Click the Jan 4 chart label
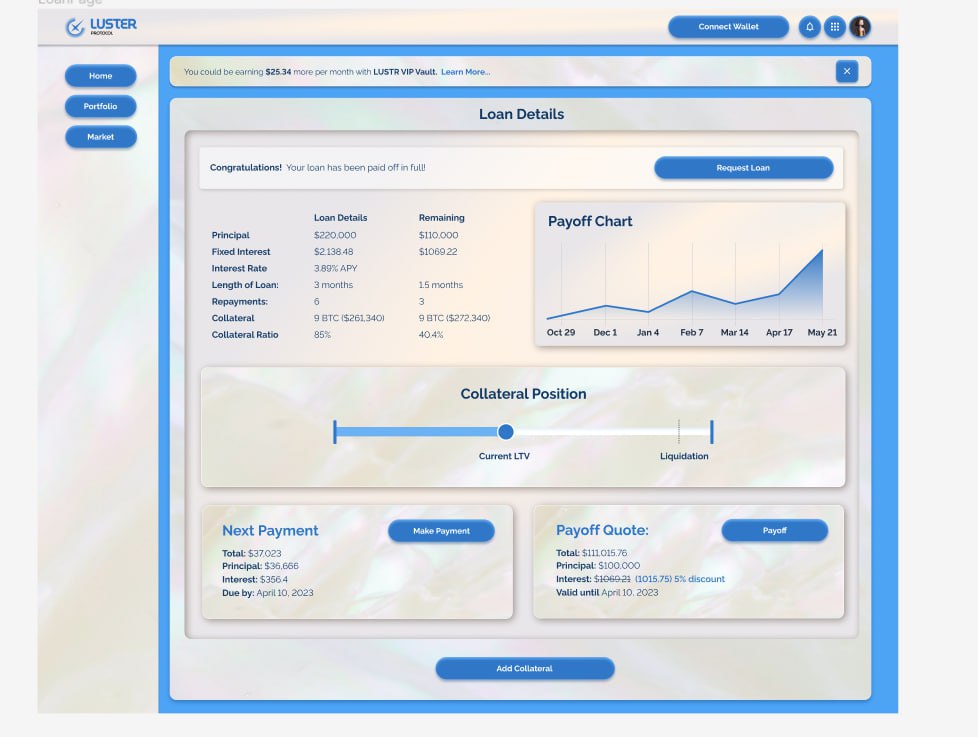The height and width of the screenshot is (737, 978). pos(648,332)
